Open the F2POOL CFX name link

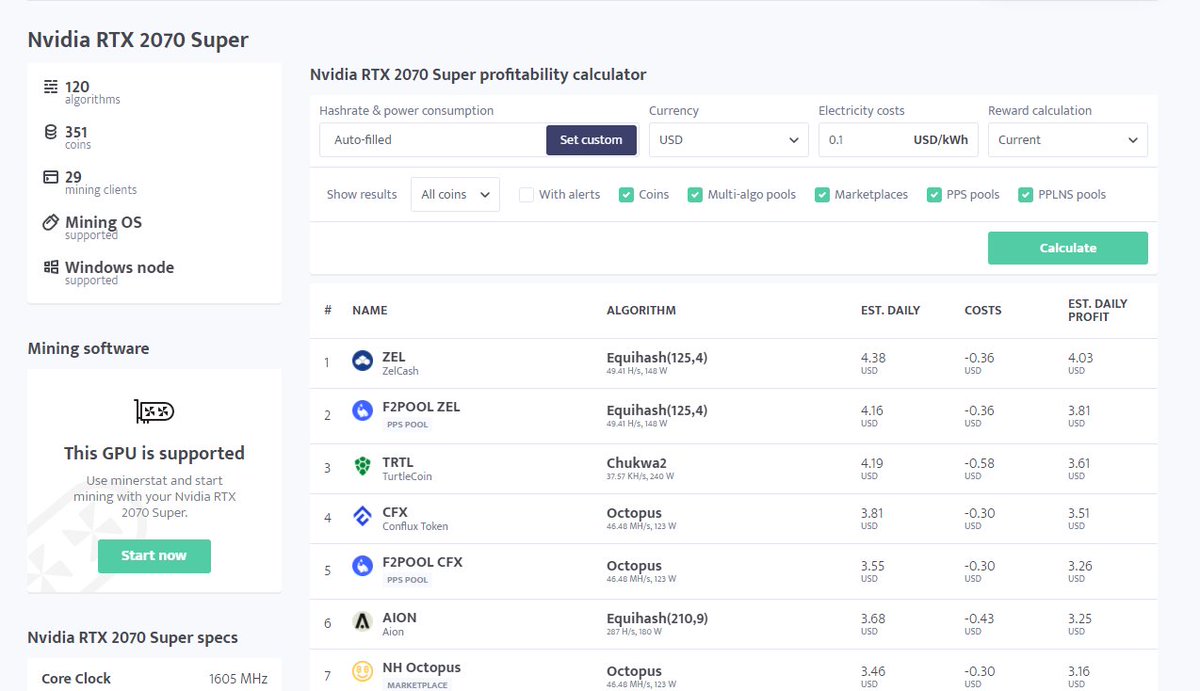click(x=422, y=562)
